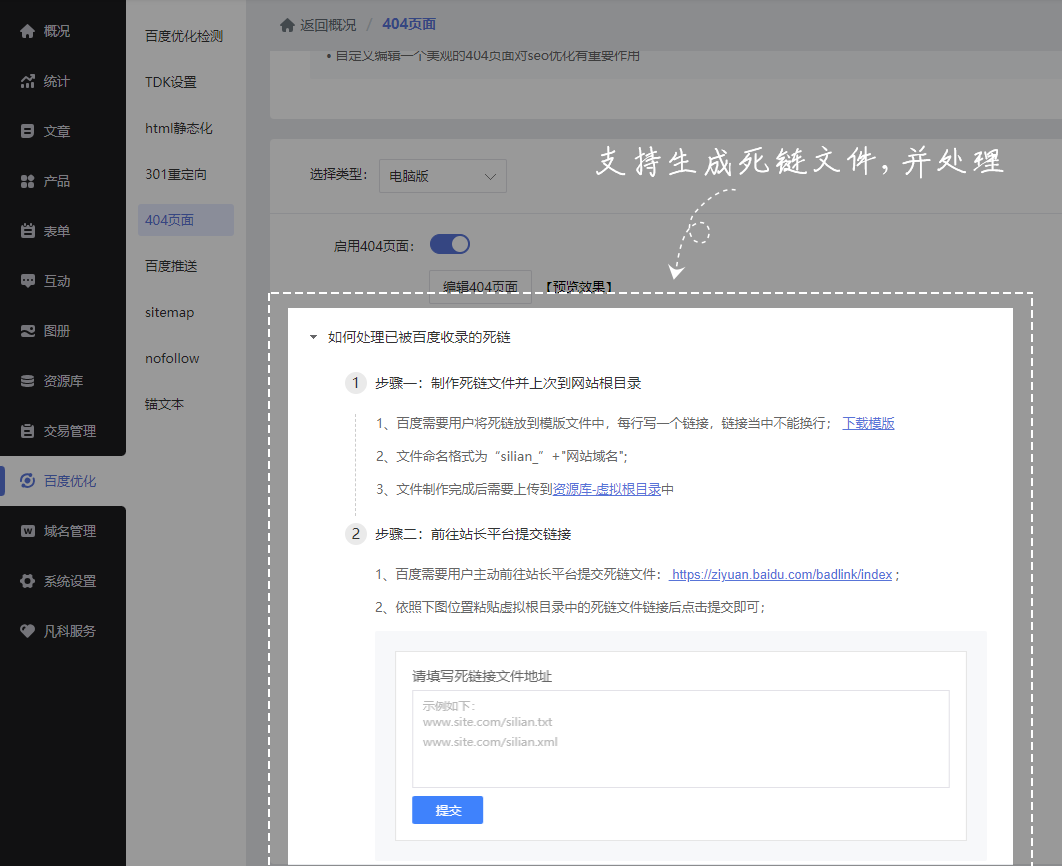Screen dimensions: 1062x866
Task: Click the 下载模版 link
Action: pos(868,423)
